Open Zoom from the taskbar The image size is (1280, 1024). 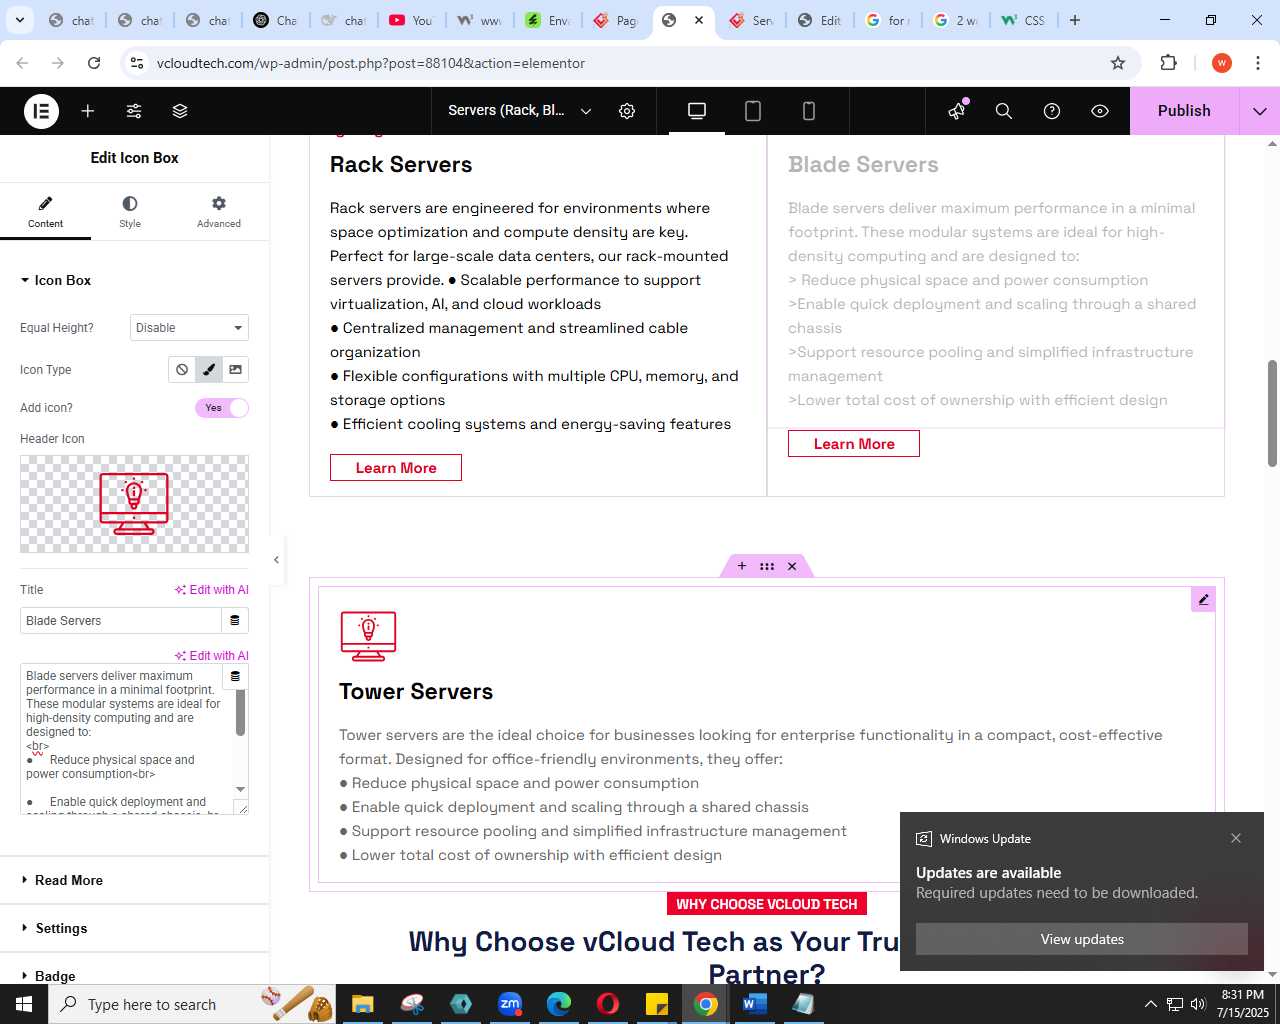point(510,1004)
